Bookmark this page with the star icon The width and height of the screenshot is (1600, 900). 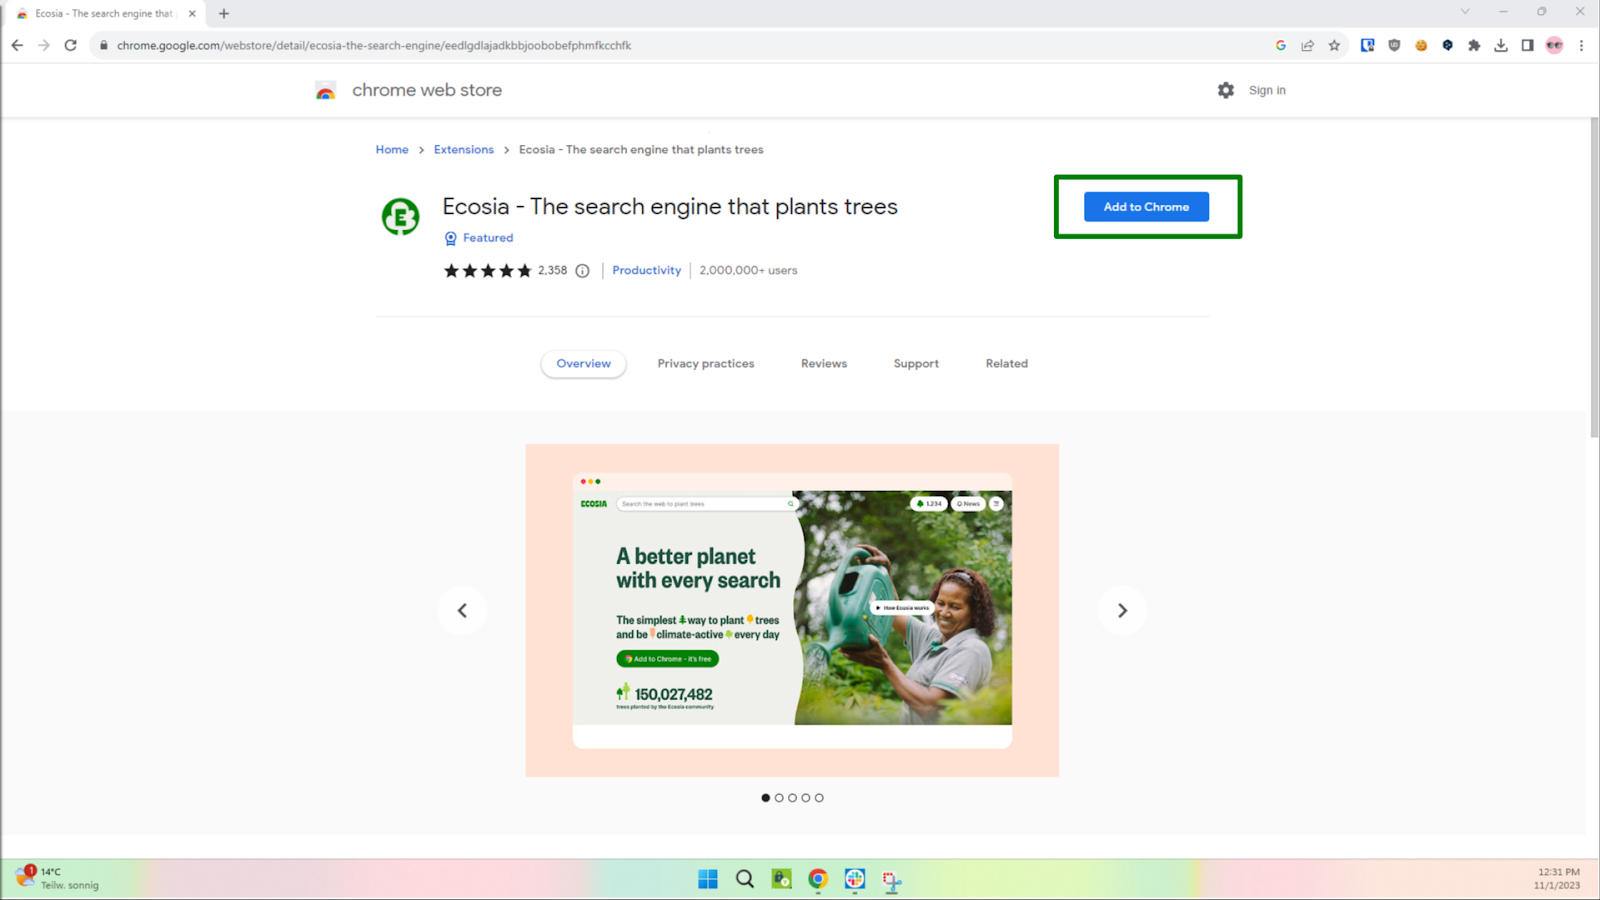click(x=1334, y=45)
